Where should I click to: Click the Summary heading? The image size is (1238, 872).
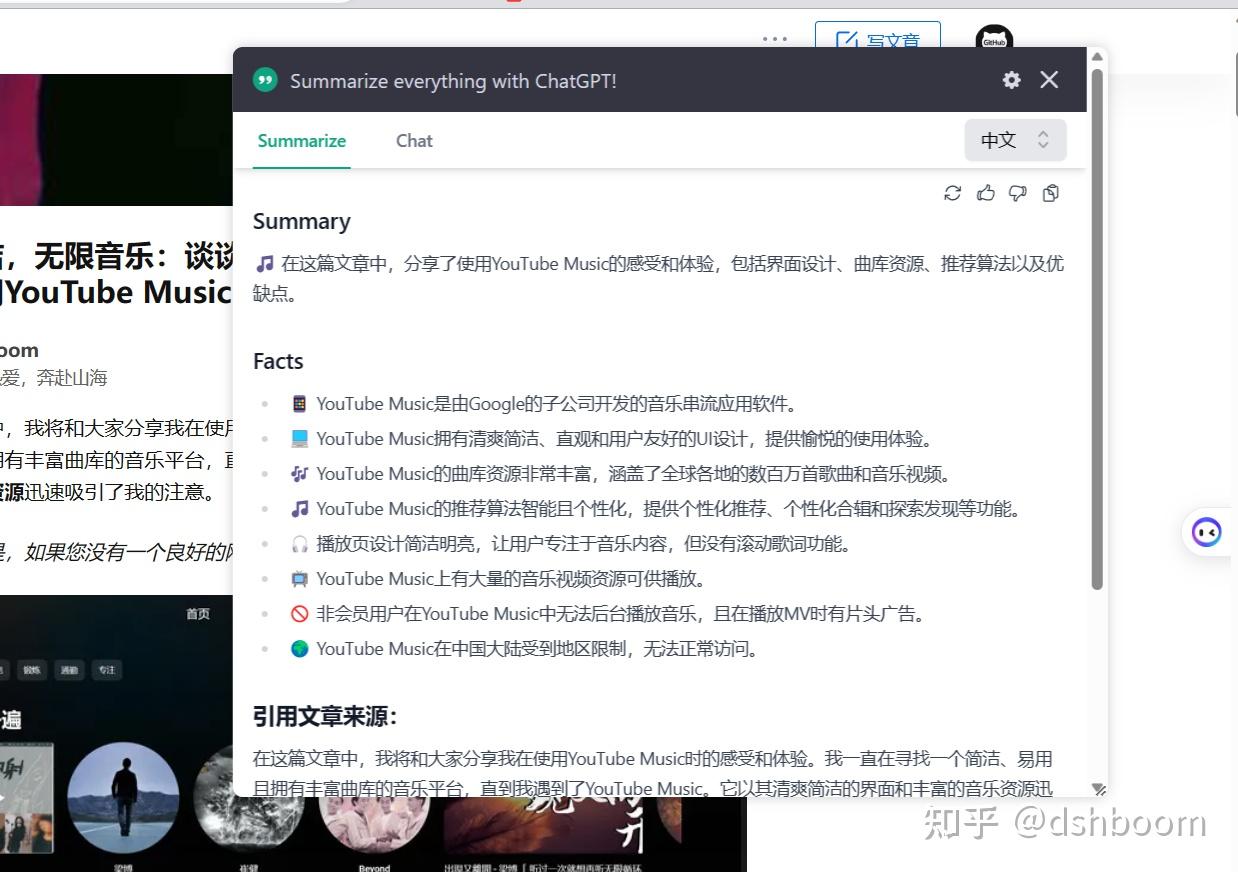point(301,222)
